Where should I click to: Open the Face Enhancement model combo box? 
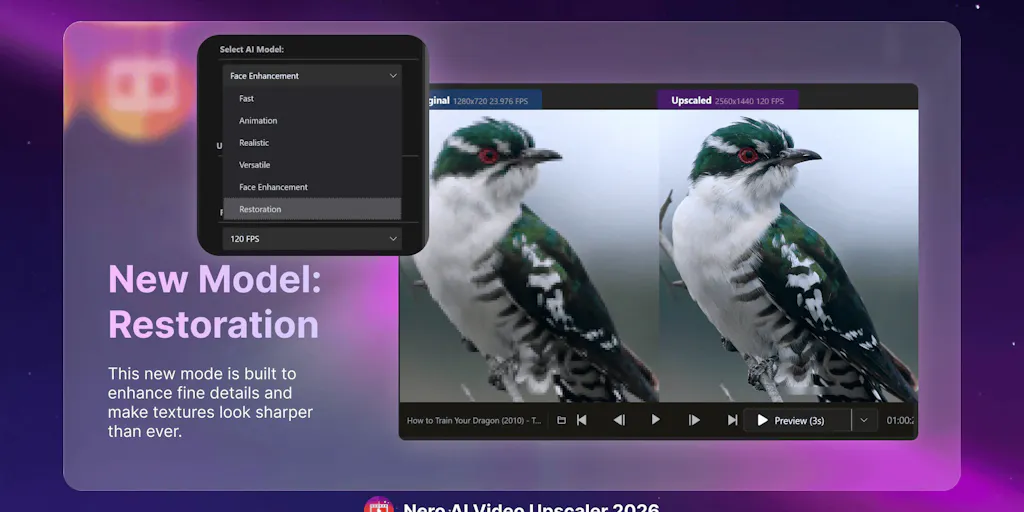click(312, 76)
